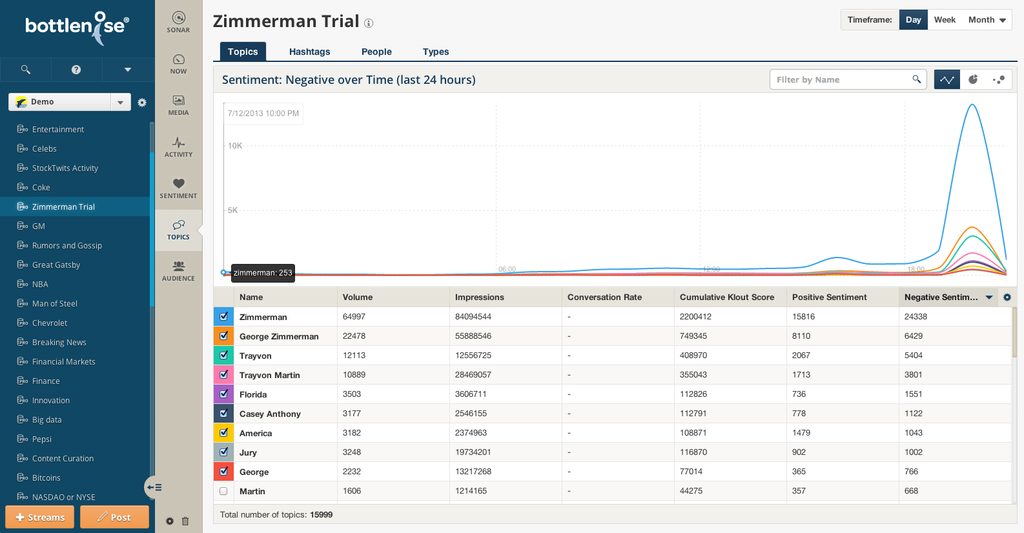Switch to the People tab
The height and width of the screenshot is (533, 1024).
(x=376, y=52)
